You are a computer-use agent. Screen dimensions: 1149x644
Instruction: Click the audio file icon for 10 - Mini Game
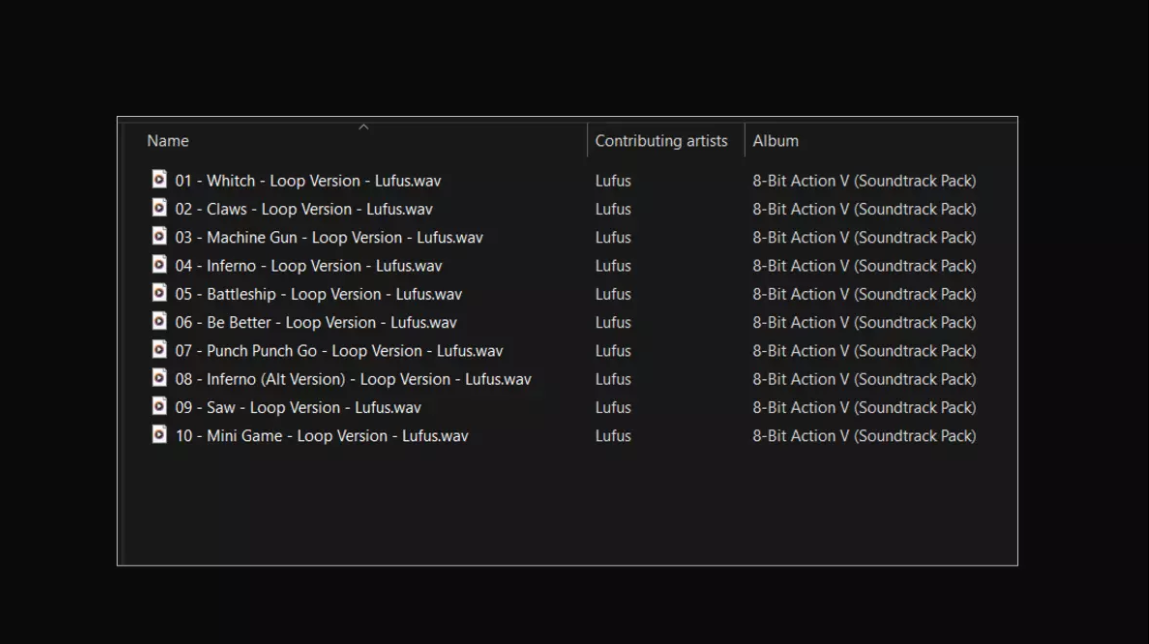[159, 434]
